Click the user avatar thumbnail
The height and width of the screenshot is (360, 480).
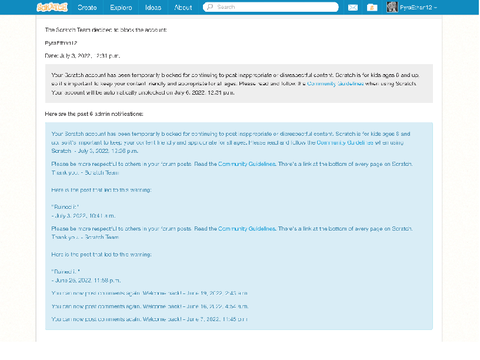tap(392, 7)
